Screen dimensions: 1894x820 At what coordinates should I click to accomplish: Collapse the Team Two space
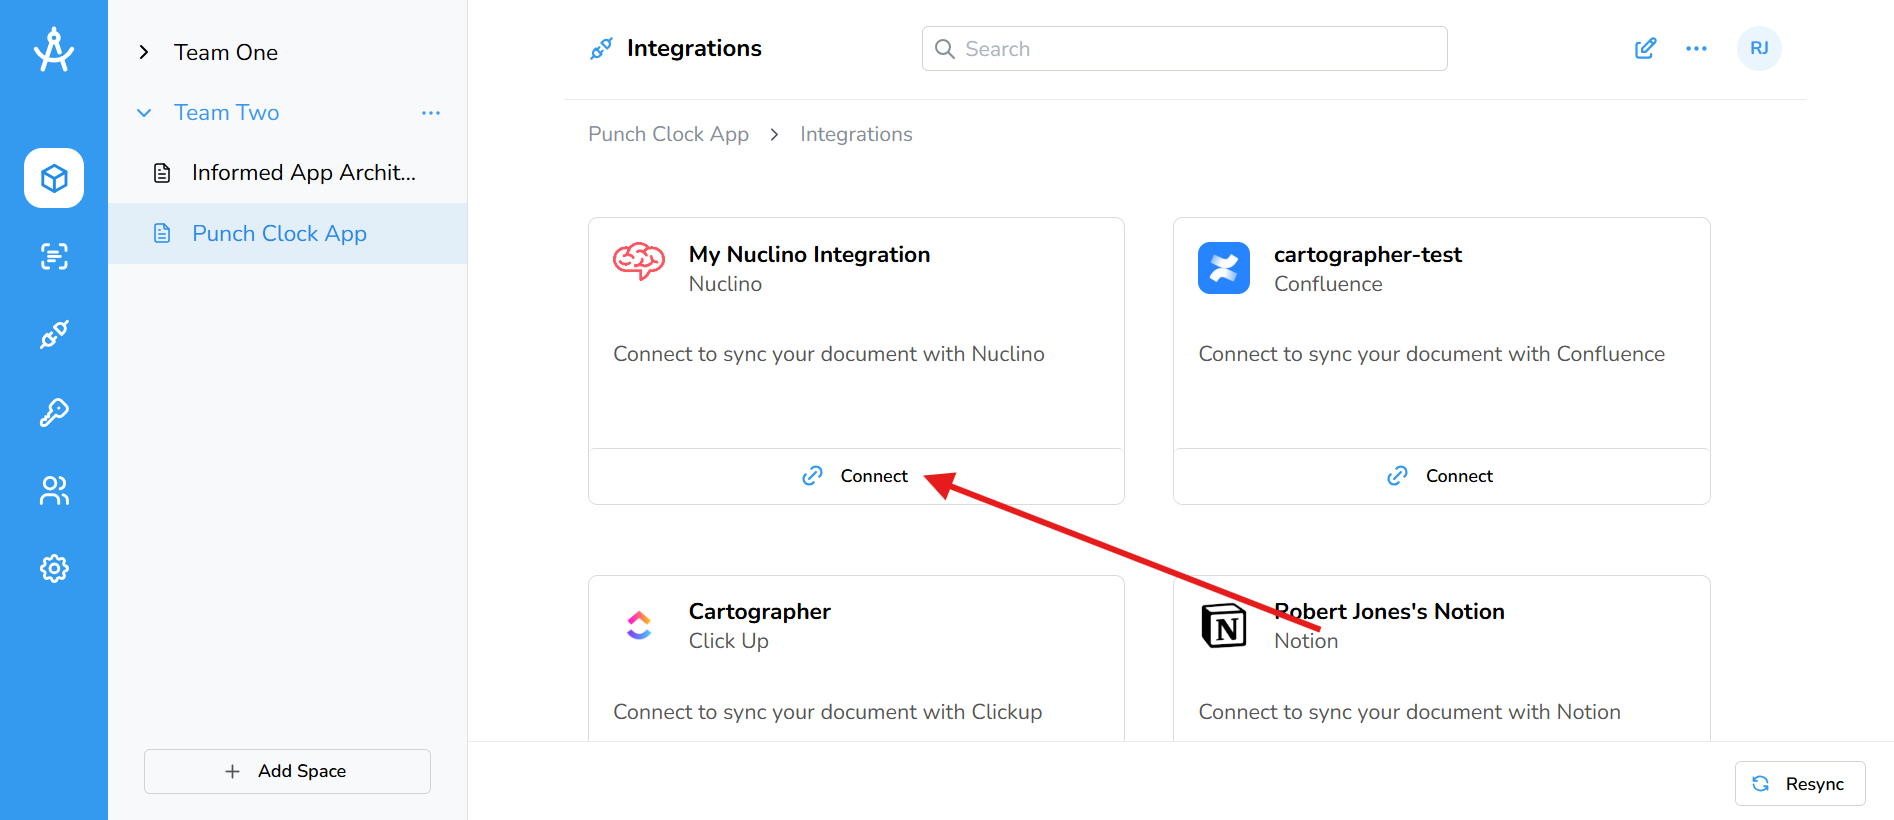(x=144, y=113)
